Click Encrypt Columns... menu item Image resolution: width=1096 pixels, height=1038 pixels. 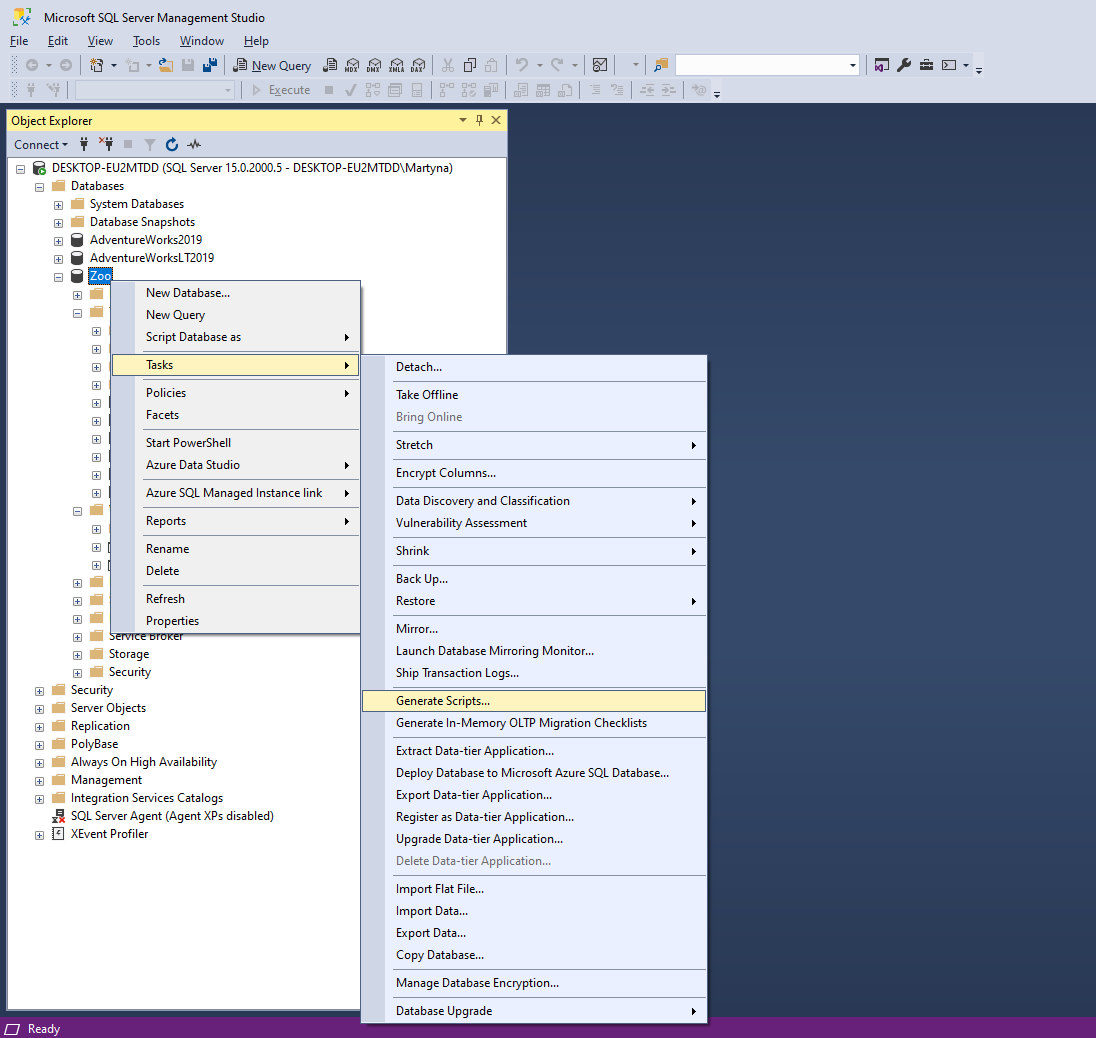(x=534, y=473)
